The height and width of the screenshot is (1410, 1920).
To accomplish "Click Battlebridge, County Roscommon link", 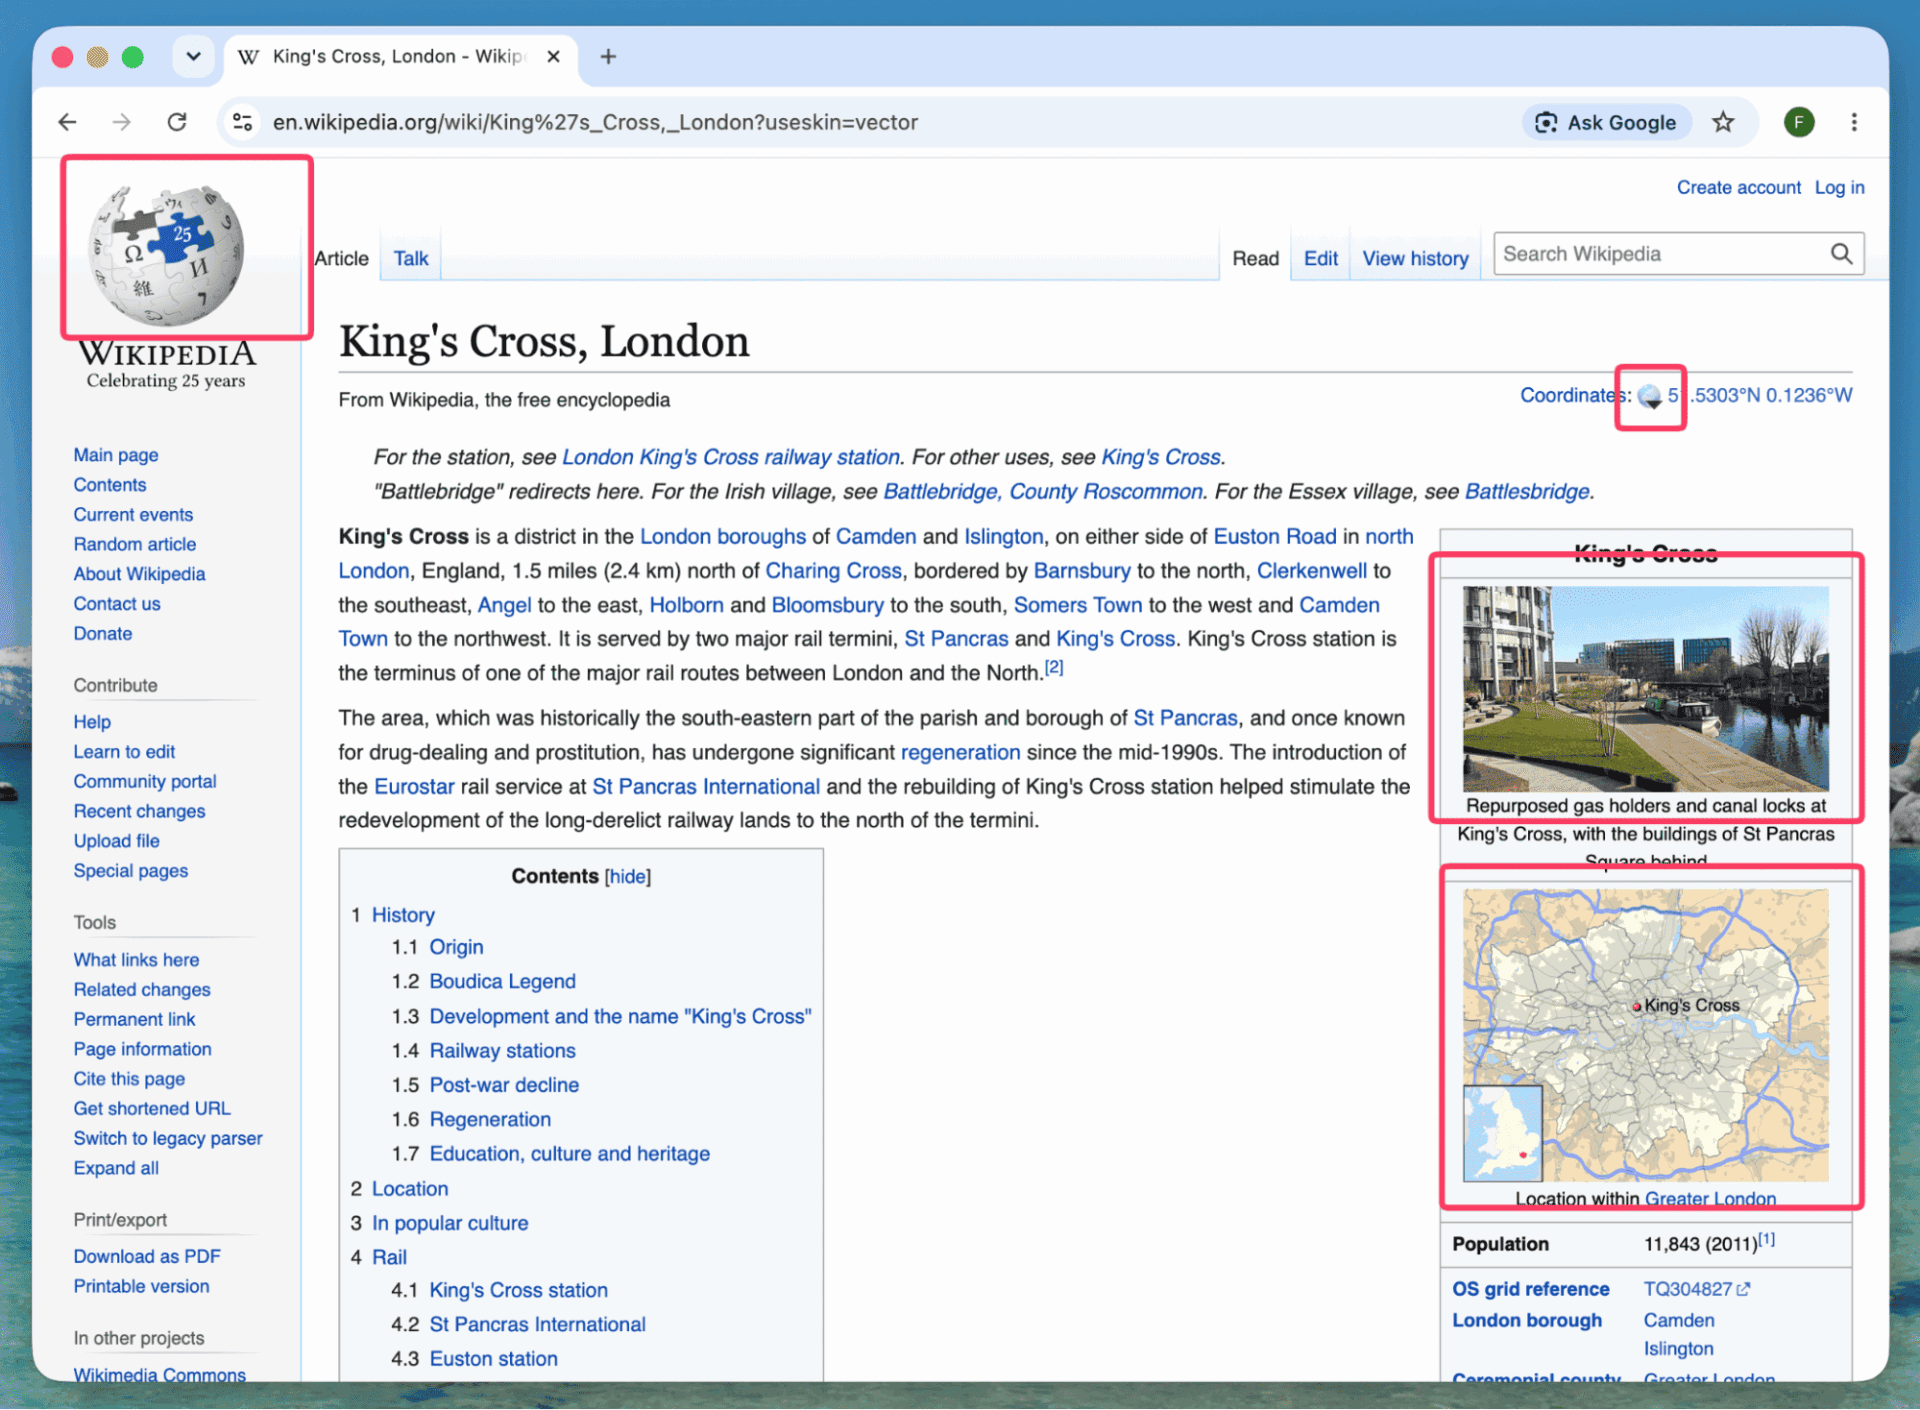I will [1043, 492].
